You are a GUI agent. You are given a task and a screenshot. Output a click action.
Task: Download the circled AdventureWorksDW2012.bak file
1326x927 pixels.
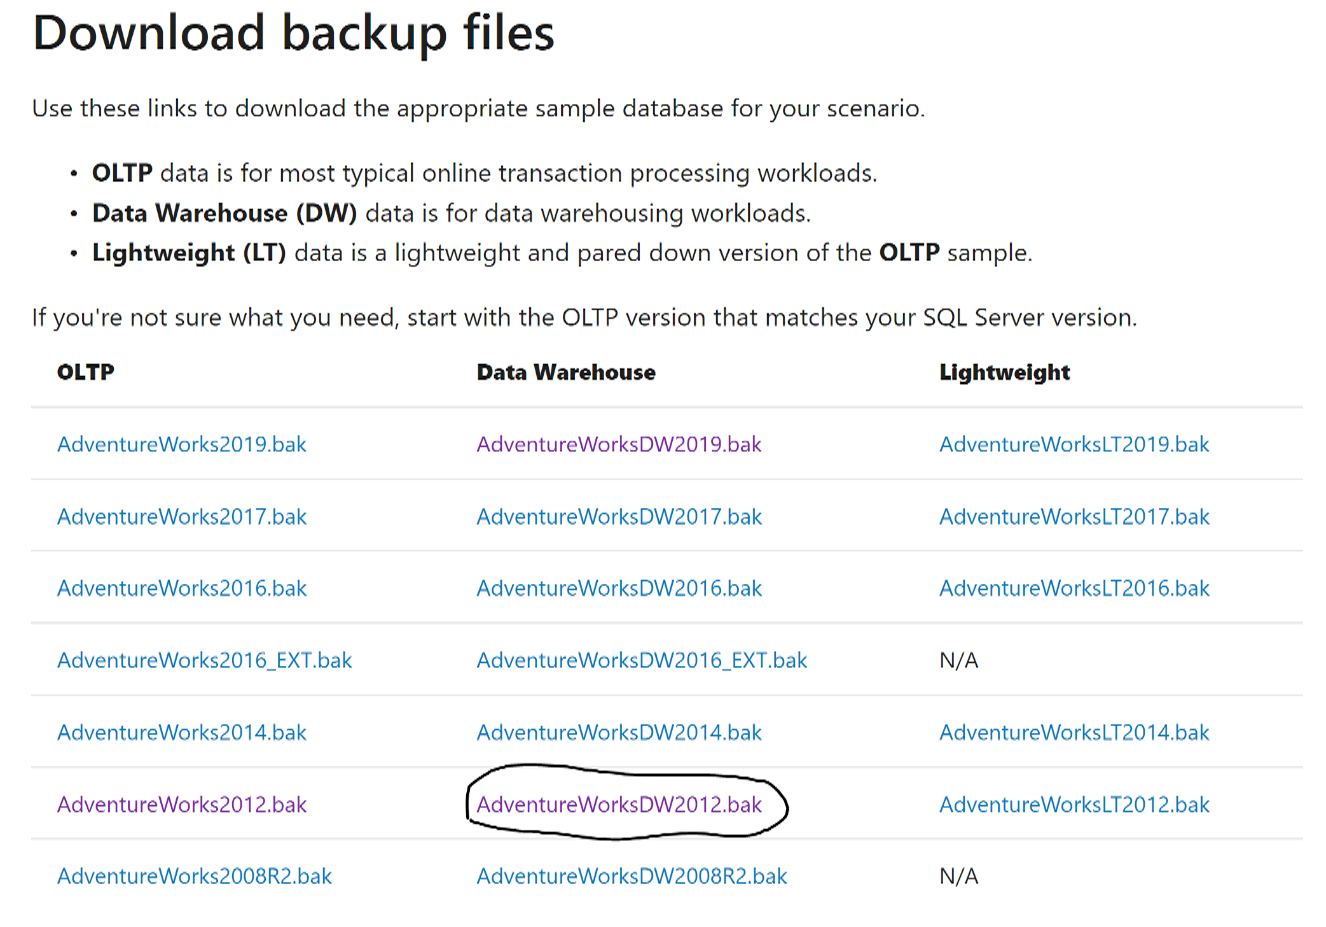point(618,804)
